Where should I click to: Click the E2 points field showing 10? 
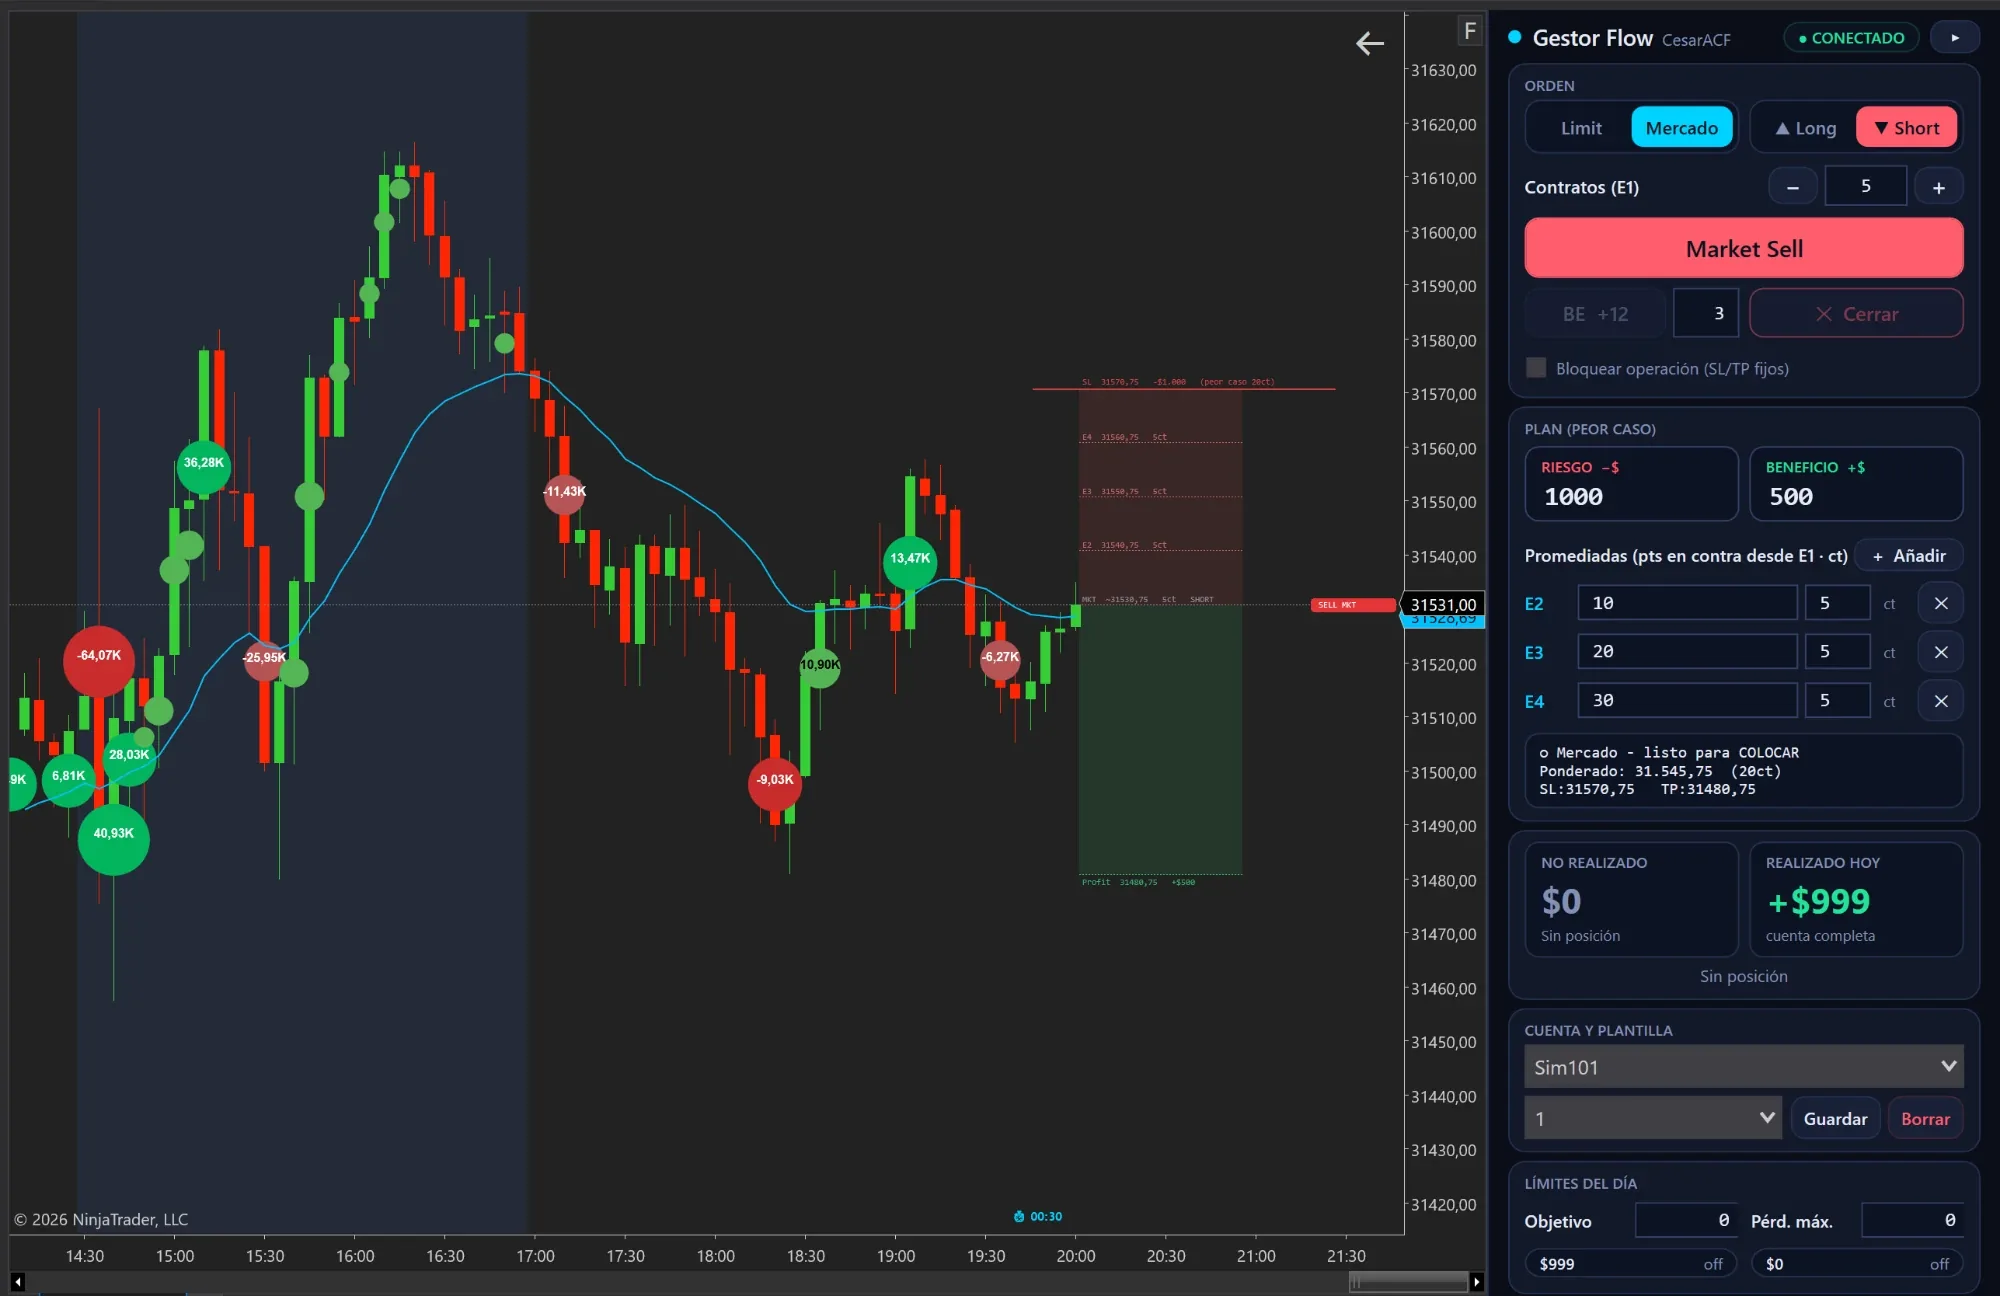coord(1687,603)
